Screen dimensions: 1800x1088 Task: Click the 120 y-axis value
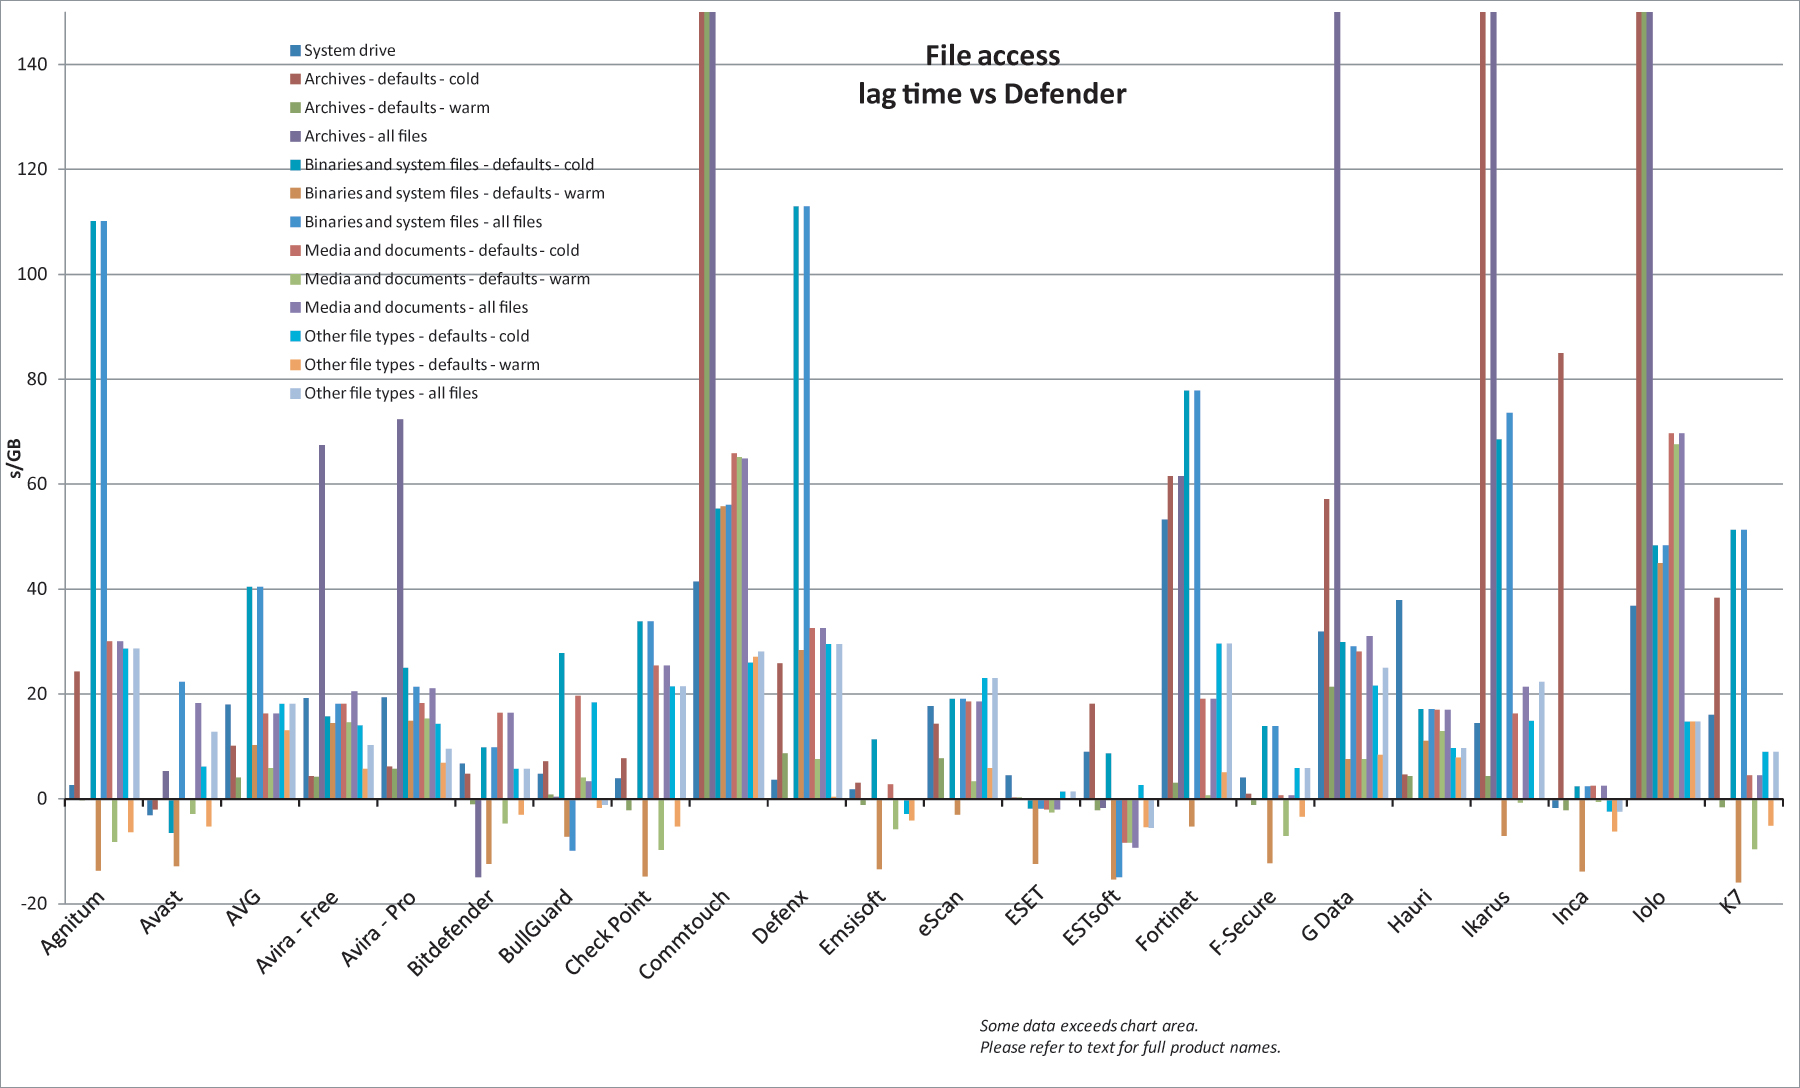[x=32, y=169]
